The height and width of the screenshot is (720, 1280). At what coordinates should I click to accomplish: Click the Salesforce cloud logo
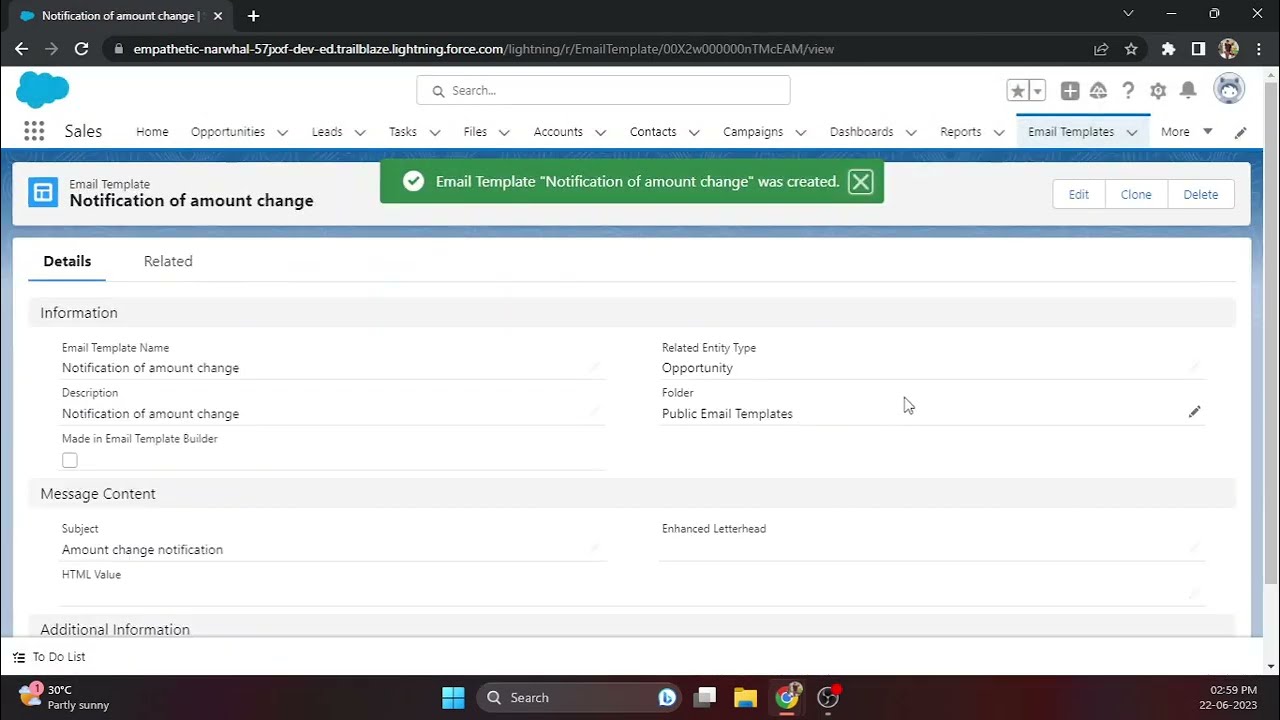coord(42,90)
